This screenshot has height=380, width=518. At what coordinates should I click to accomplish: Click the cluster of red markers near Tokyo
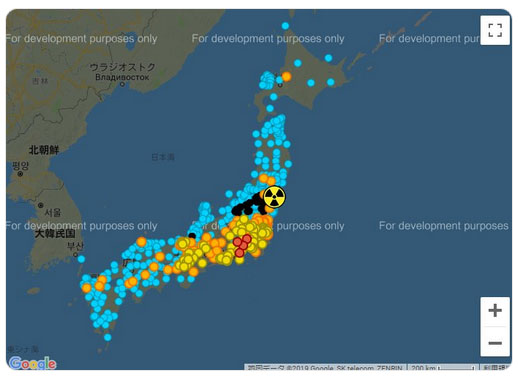click(242, 246)
